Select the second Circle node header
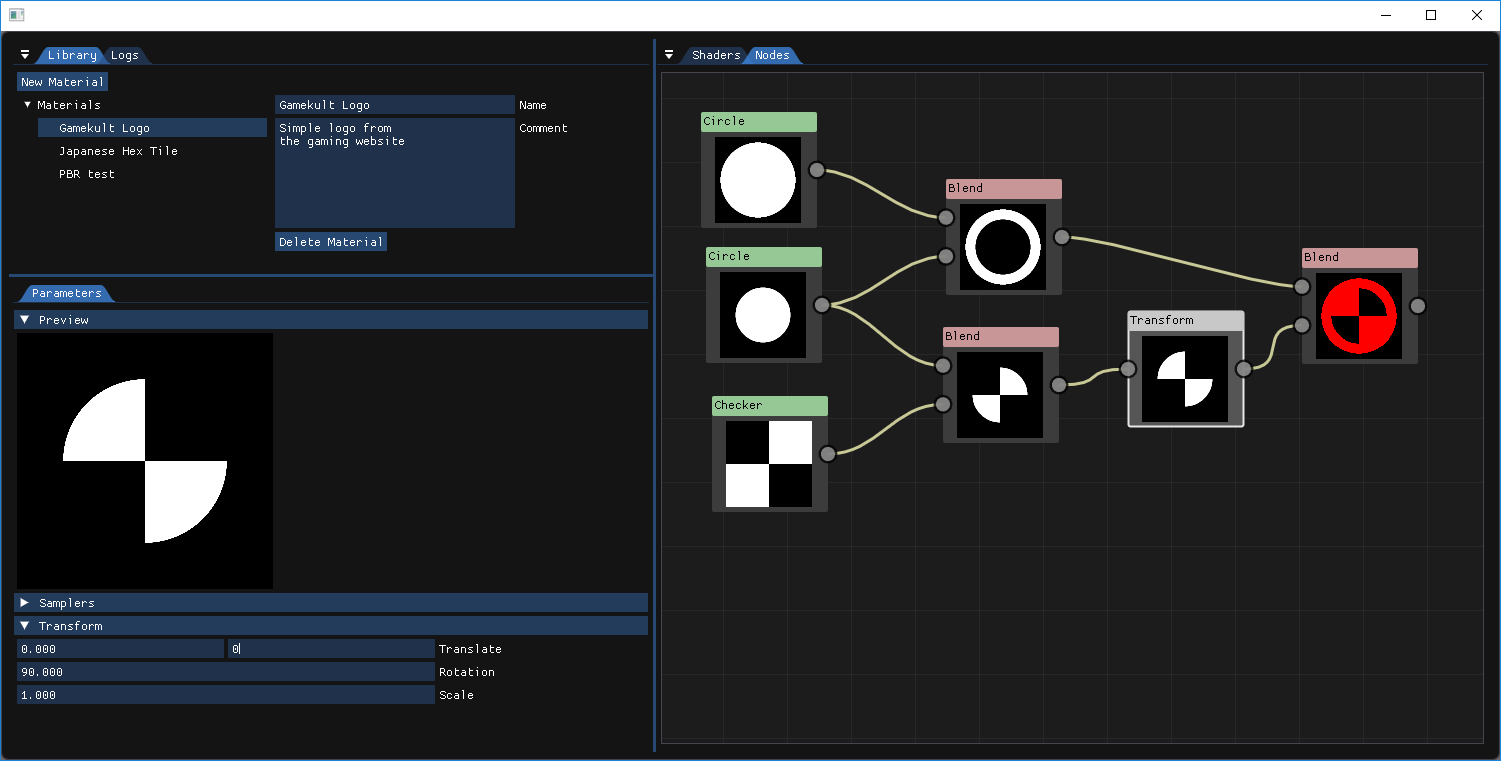Image resolution: width=1501 pixels, height=761 pixels. (764, 257)
